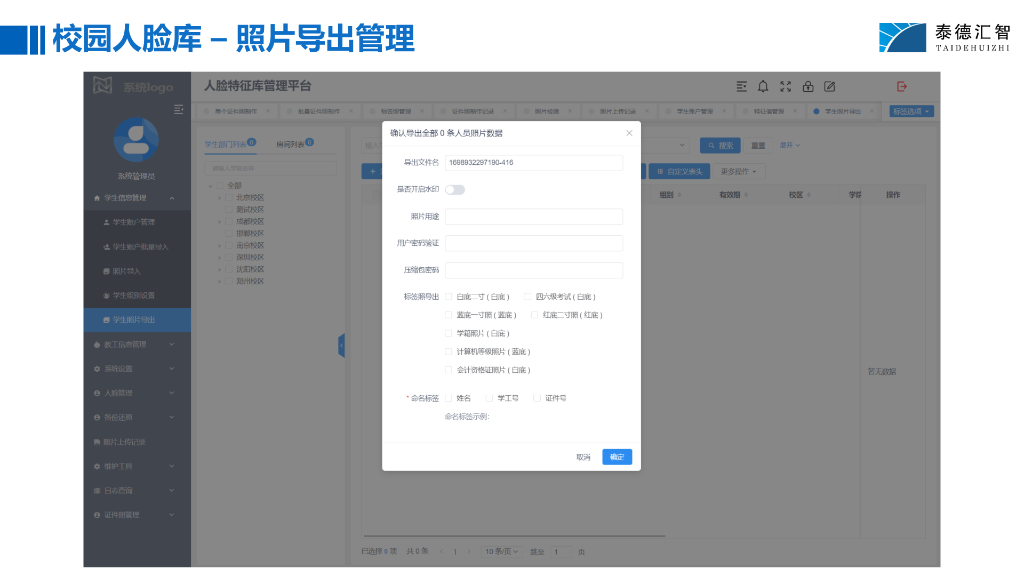Expand 教工信息管理 sidebar menu

click(x=172, y=344)
